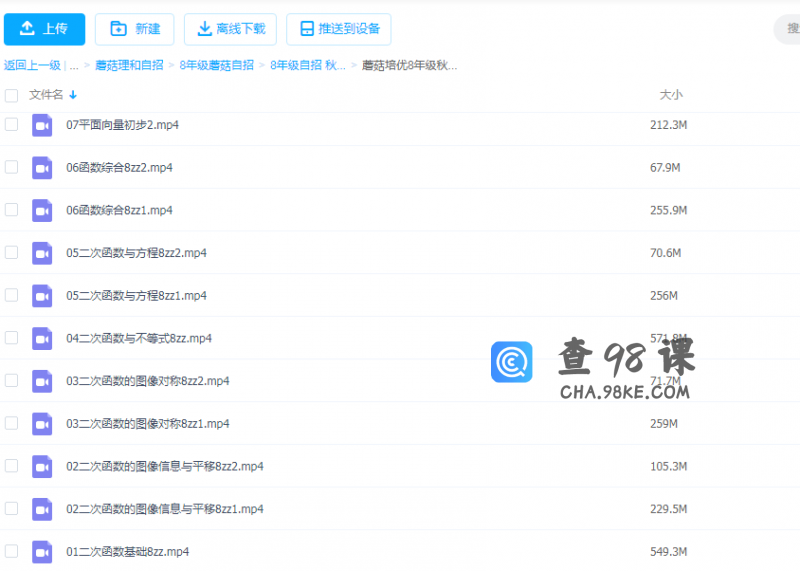Click the 256M size value
The image size is (800, 571).
tap(664, 296)
